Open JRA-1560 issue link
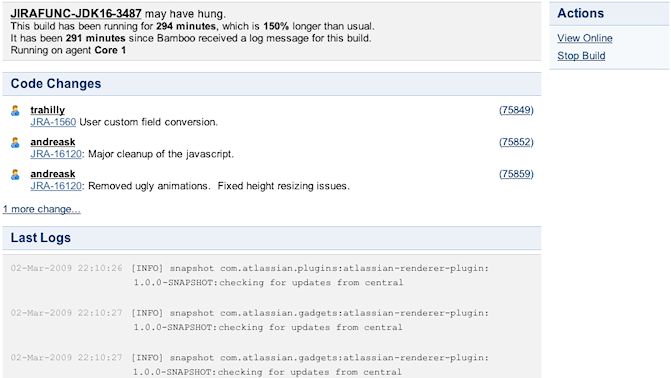 click(53, 122)
